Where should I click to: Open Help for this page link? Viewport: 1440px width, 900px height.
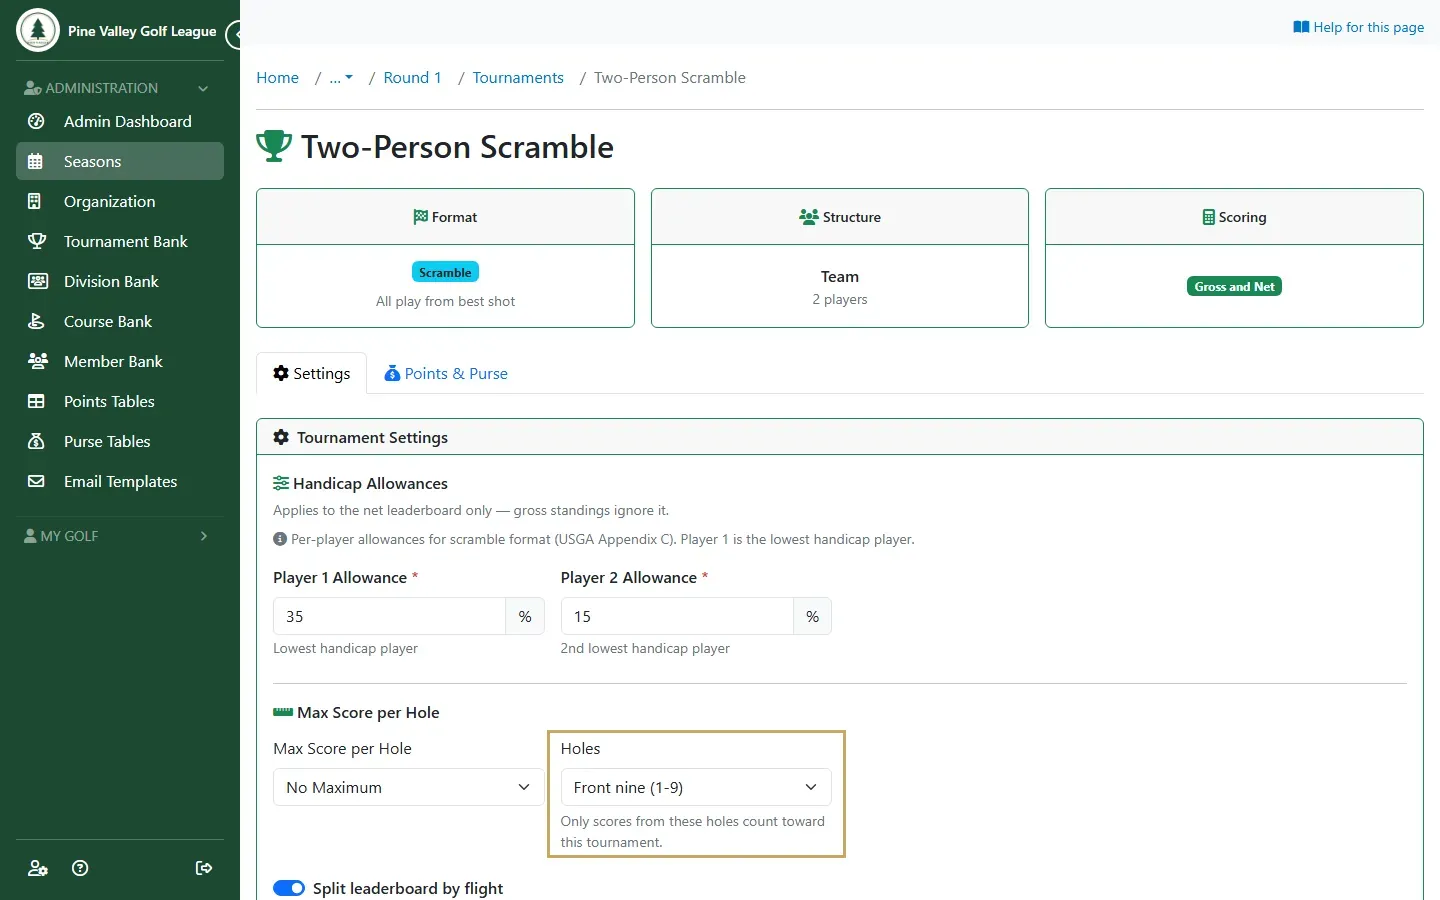click(x=1358, y=27)
